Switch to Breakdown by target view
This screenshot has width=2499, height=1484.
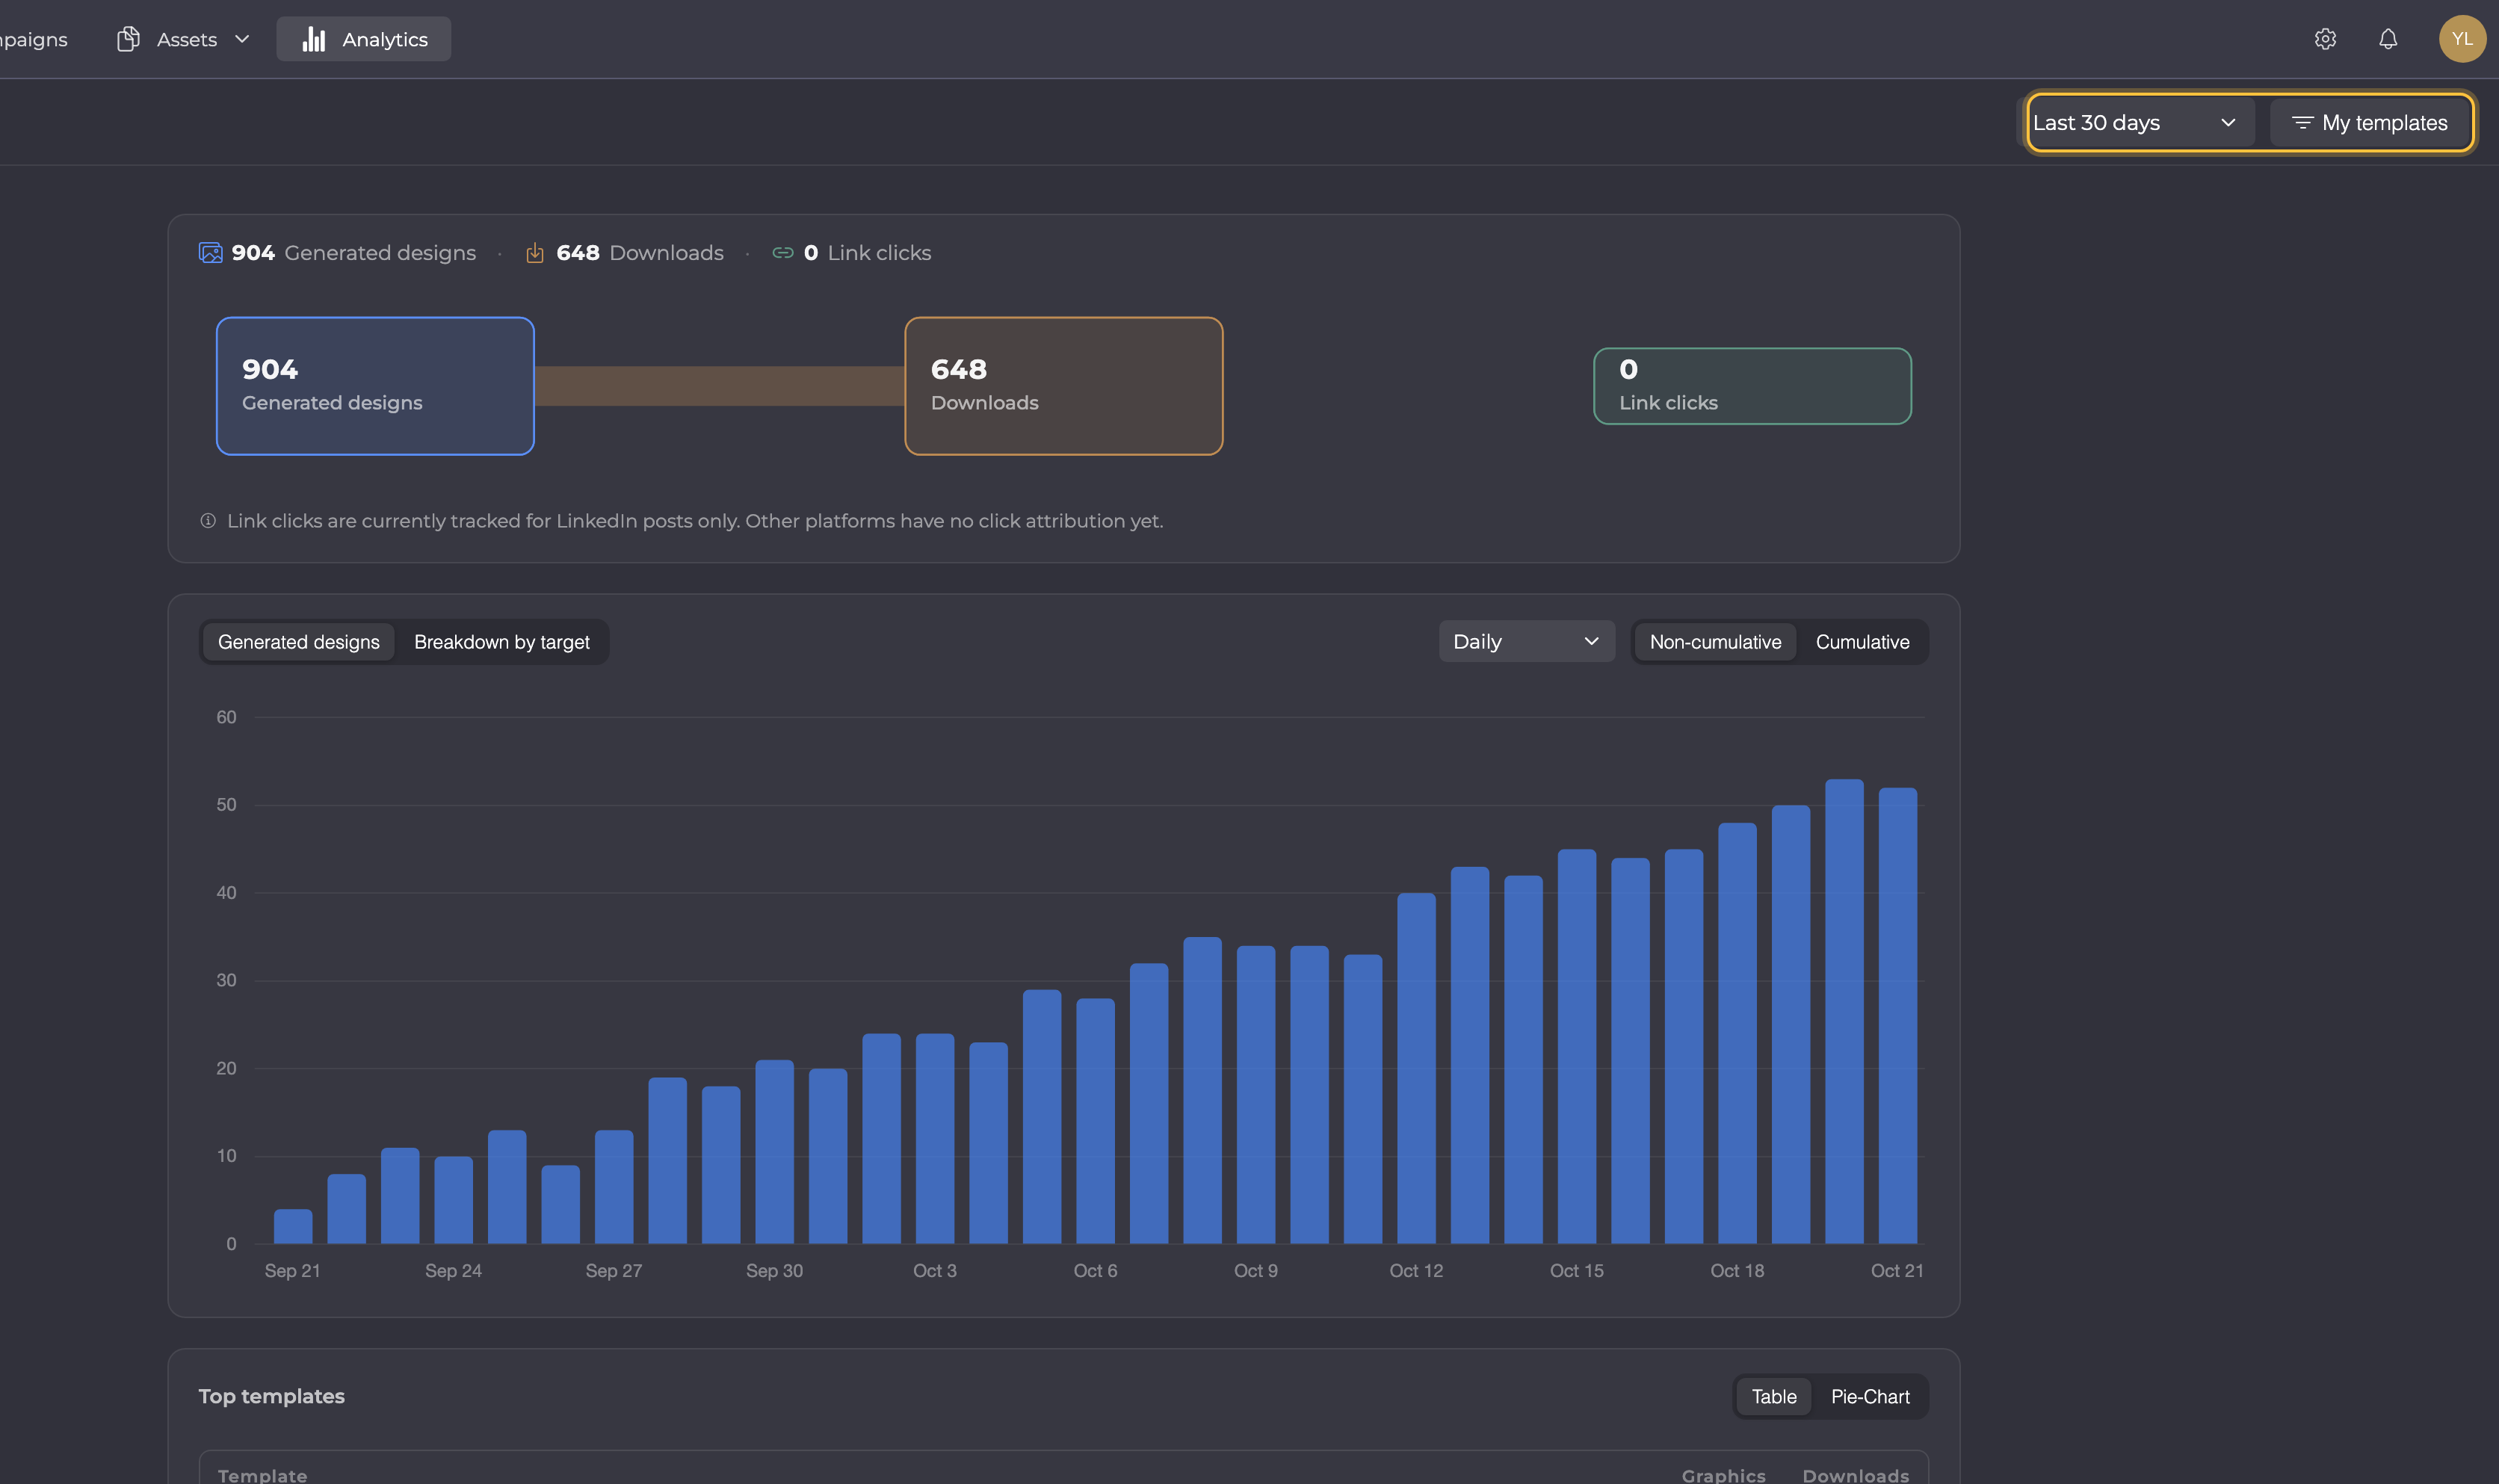point(502,642)
